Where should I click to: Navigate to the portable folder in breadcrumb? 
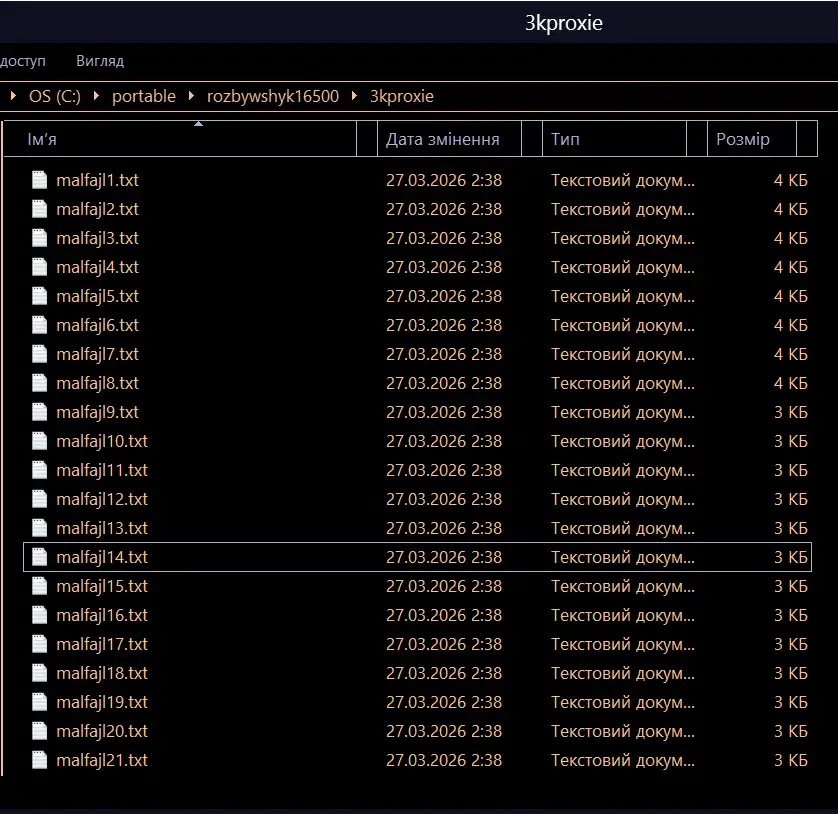[143, 96]
